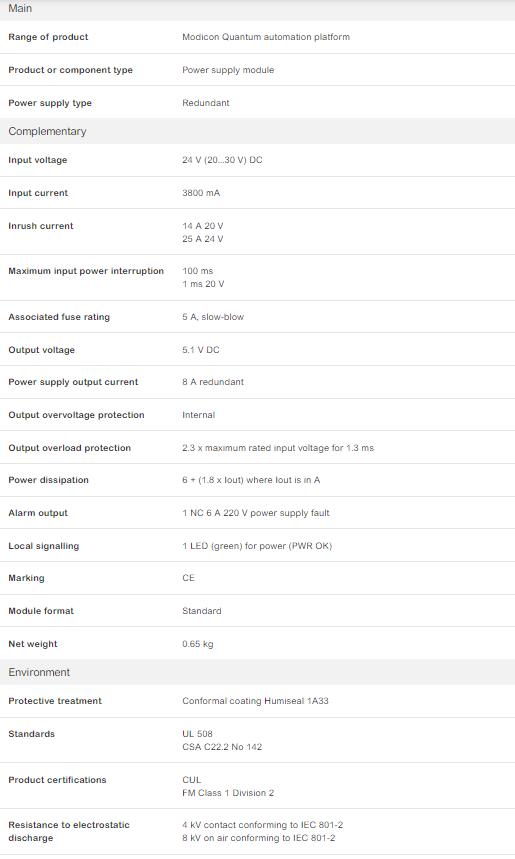Collapse the Environment section header

pos(258,672)
